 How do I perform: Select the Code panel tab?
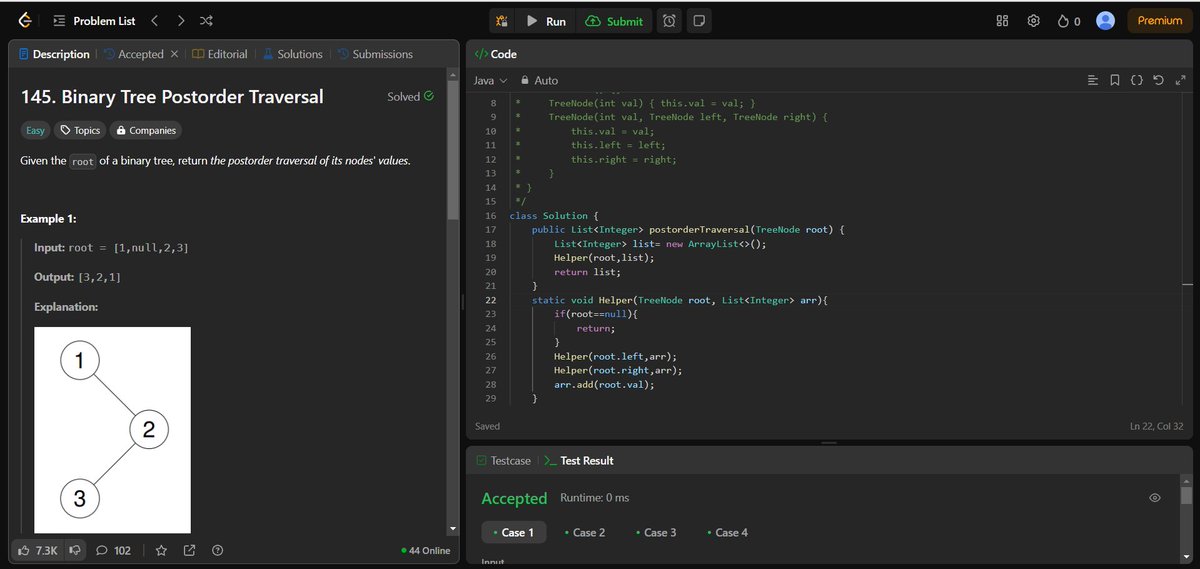click(495, 54)
